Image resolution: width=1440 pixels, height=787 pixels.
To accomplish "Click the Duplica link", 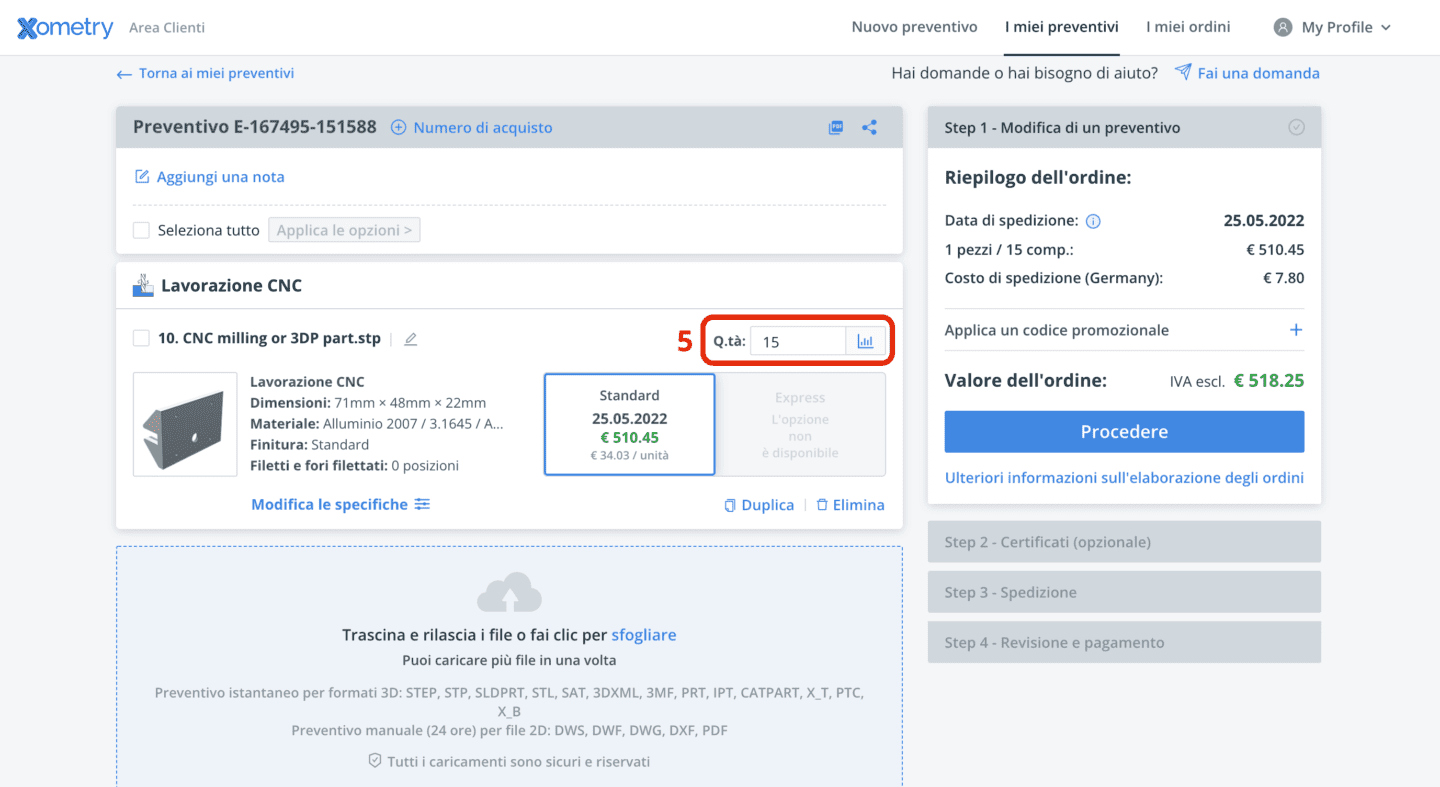I will point(768,505).
